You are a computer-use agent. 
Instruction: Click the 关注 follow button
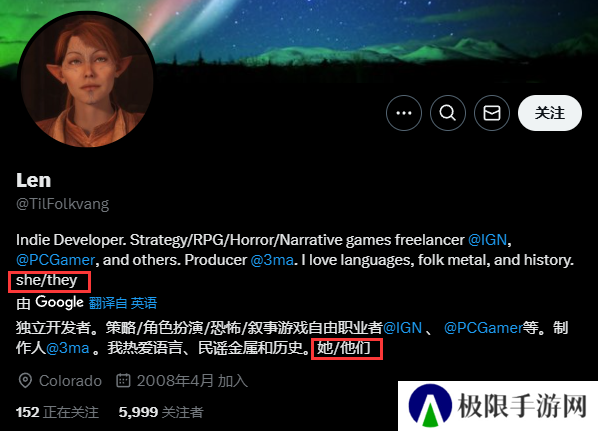click(550, 113)
